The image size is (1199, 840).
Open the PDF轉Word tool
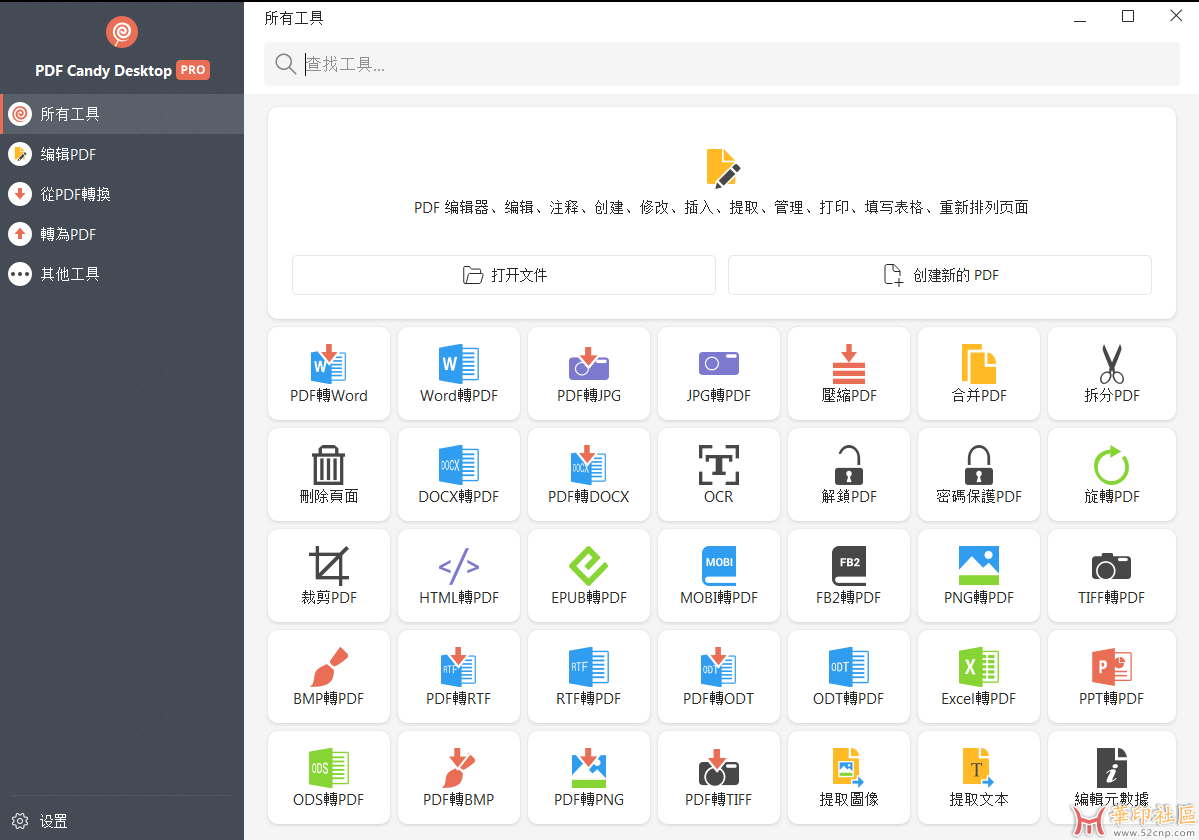(329, 373)
